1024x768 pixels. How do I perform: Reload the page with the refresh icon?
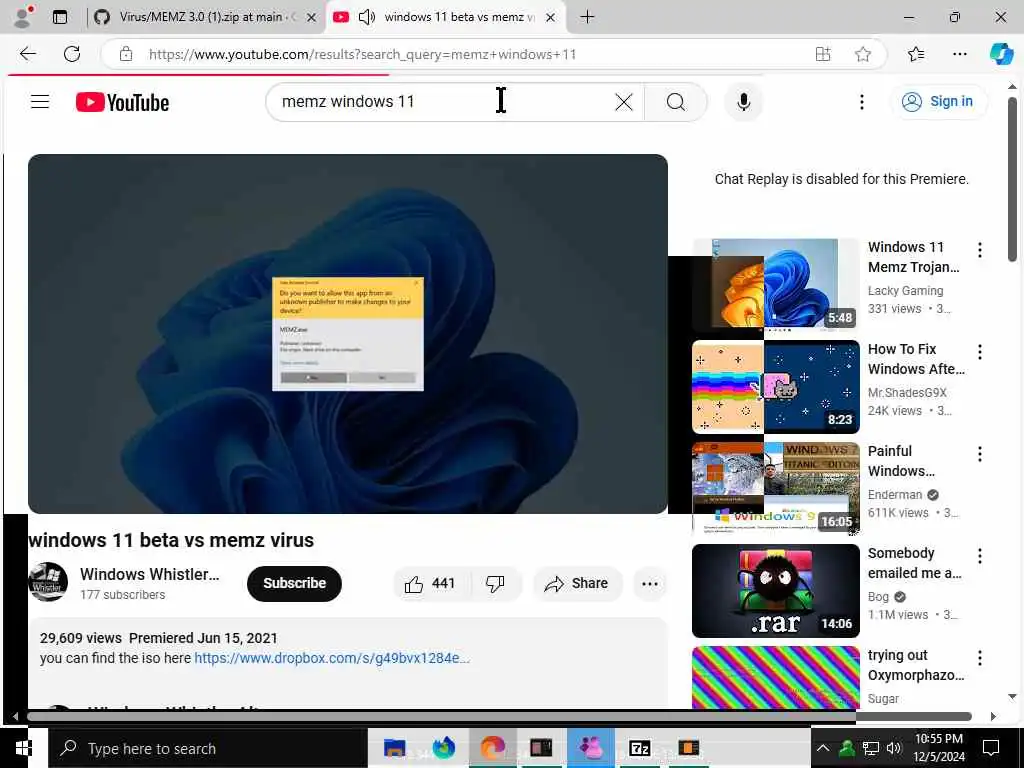point(72,54)
